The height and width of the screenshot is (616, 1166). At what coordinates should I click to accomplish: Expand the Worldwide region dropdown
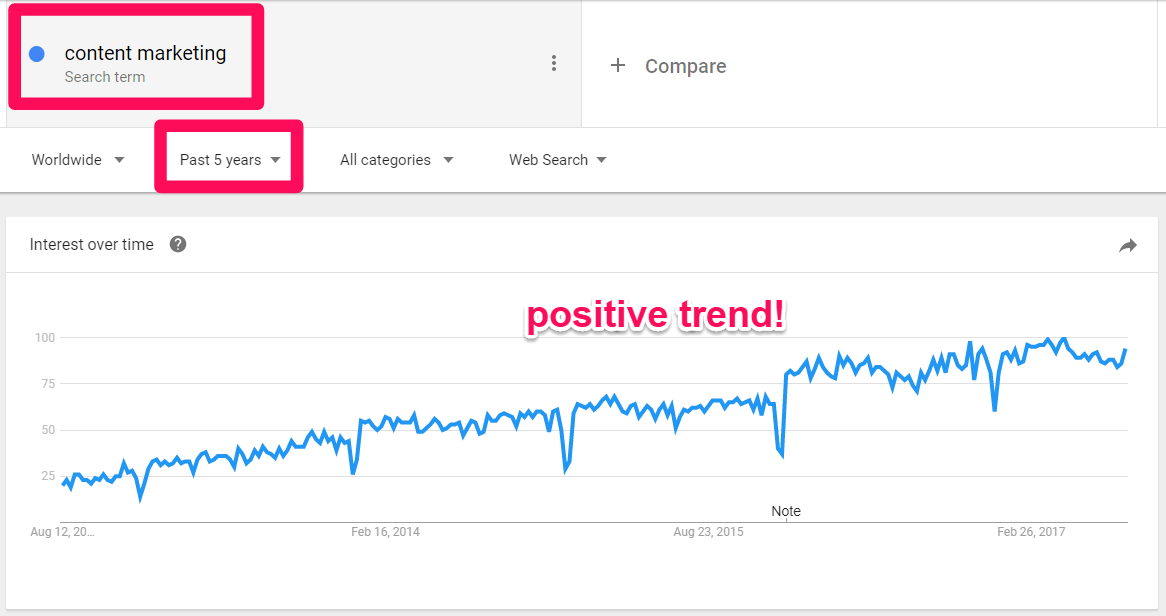[x=78, y=160]
